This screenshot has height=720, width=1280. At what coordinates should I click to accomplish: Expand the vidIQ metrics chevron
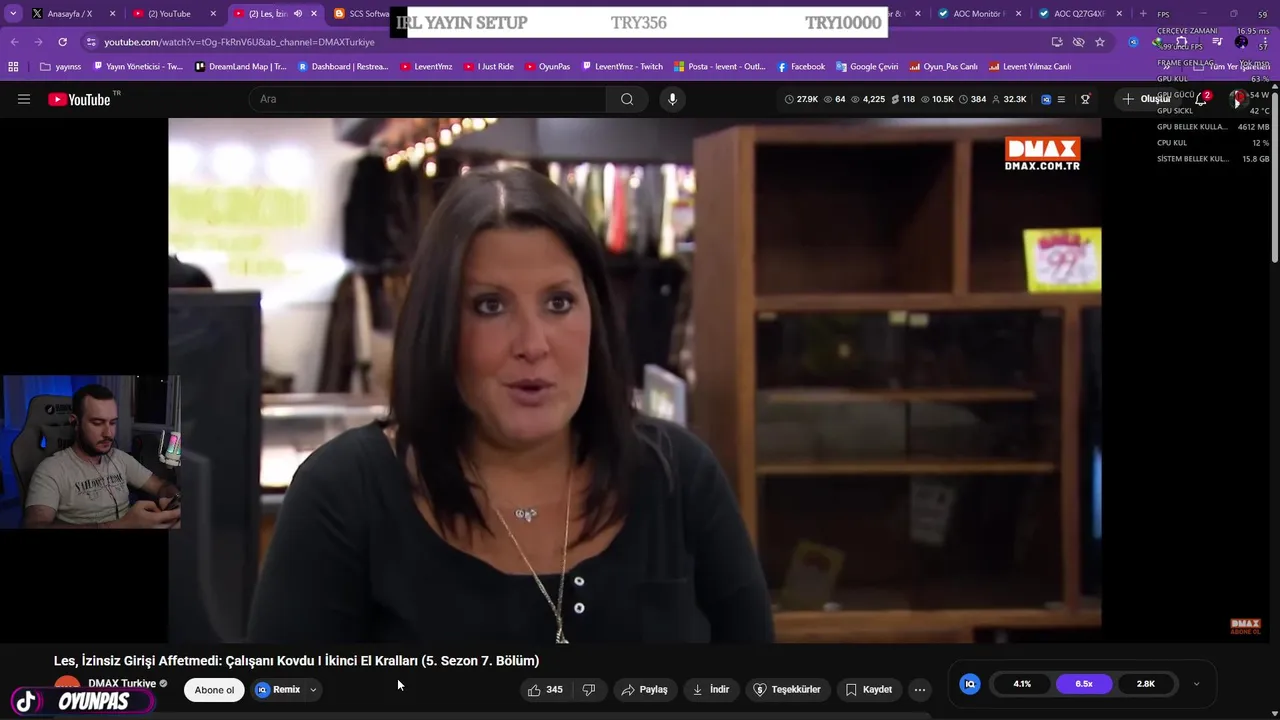coord(1196,684)
